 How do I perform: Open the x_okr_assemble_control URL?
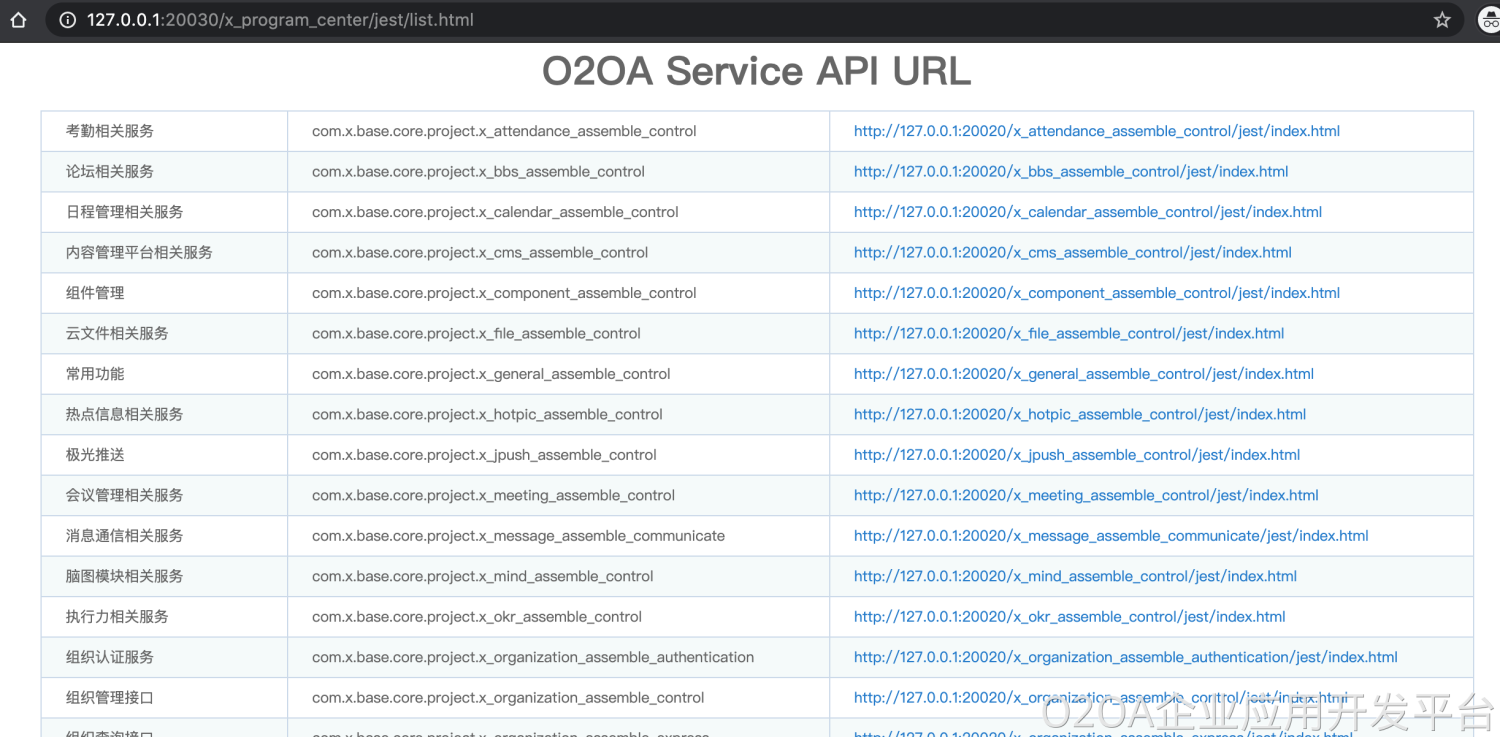pos(1069,617)
